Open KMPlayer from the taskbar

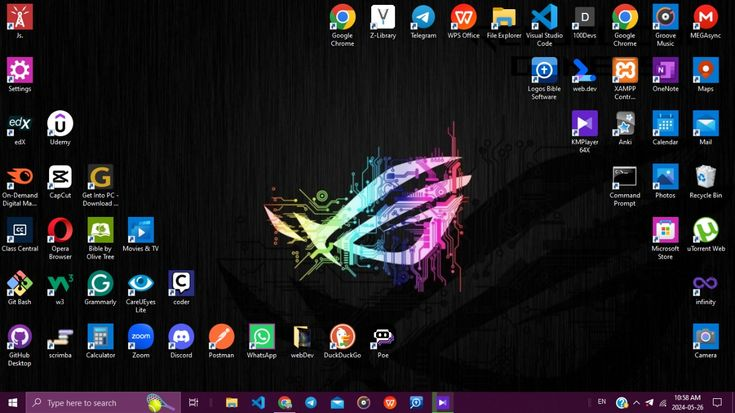pos(442,403)
